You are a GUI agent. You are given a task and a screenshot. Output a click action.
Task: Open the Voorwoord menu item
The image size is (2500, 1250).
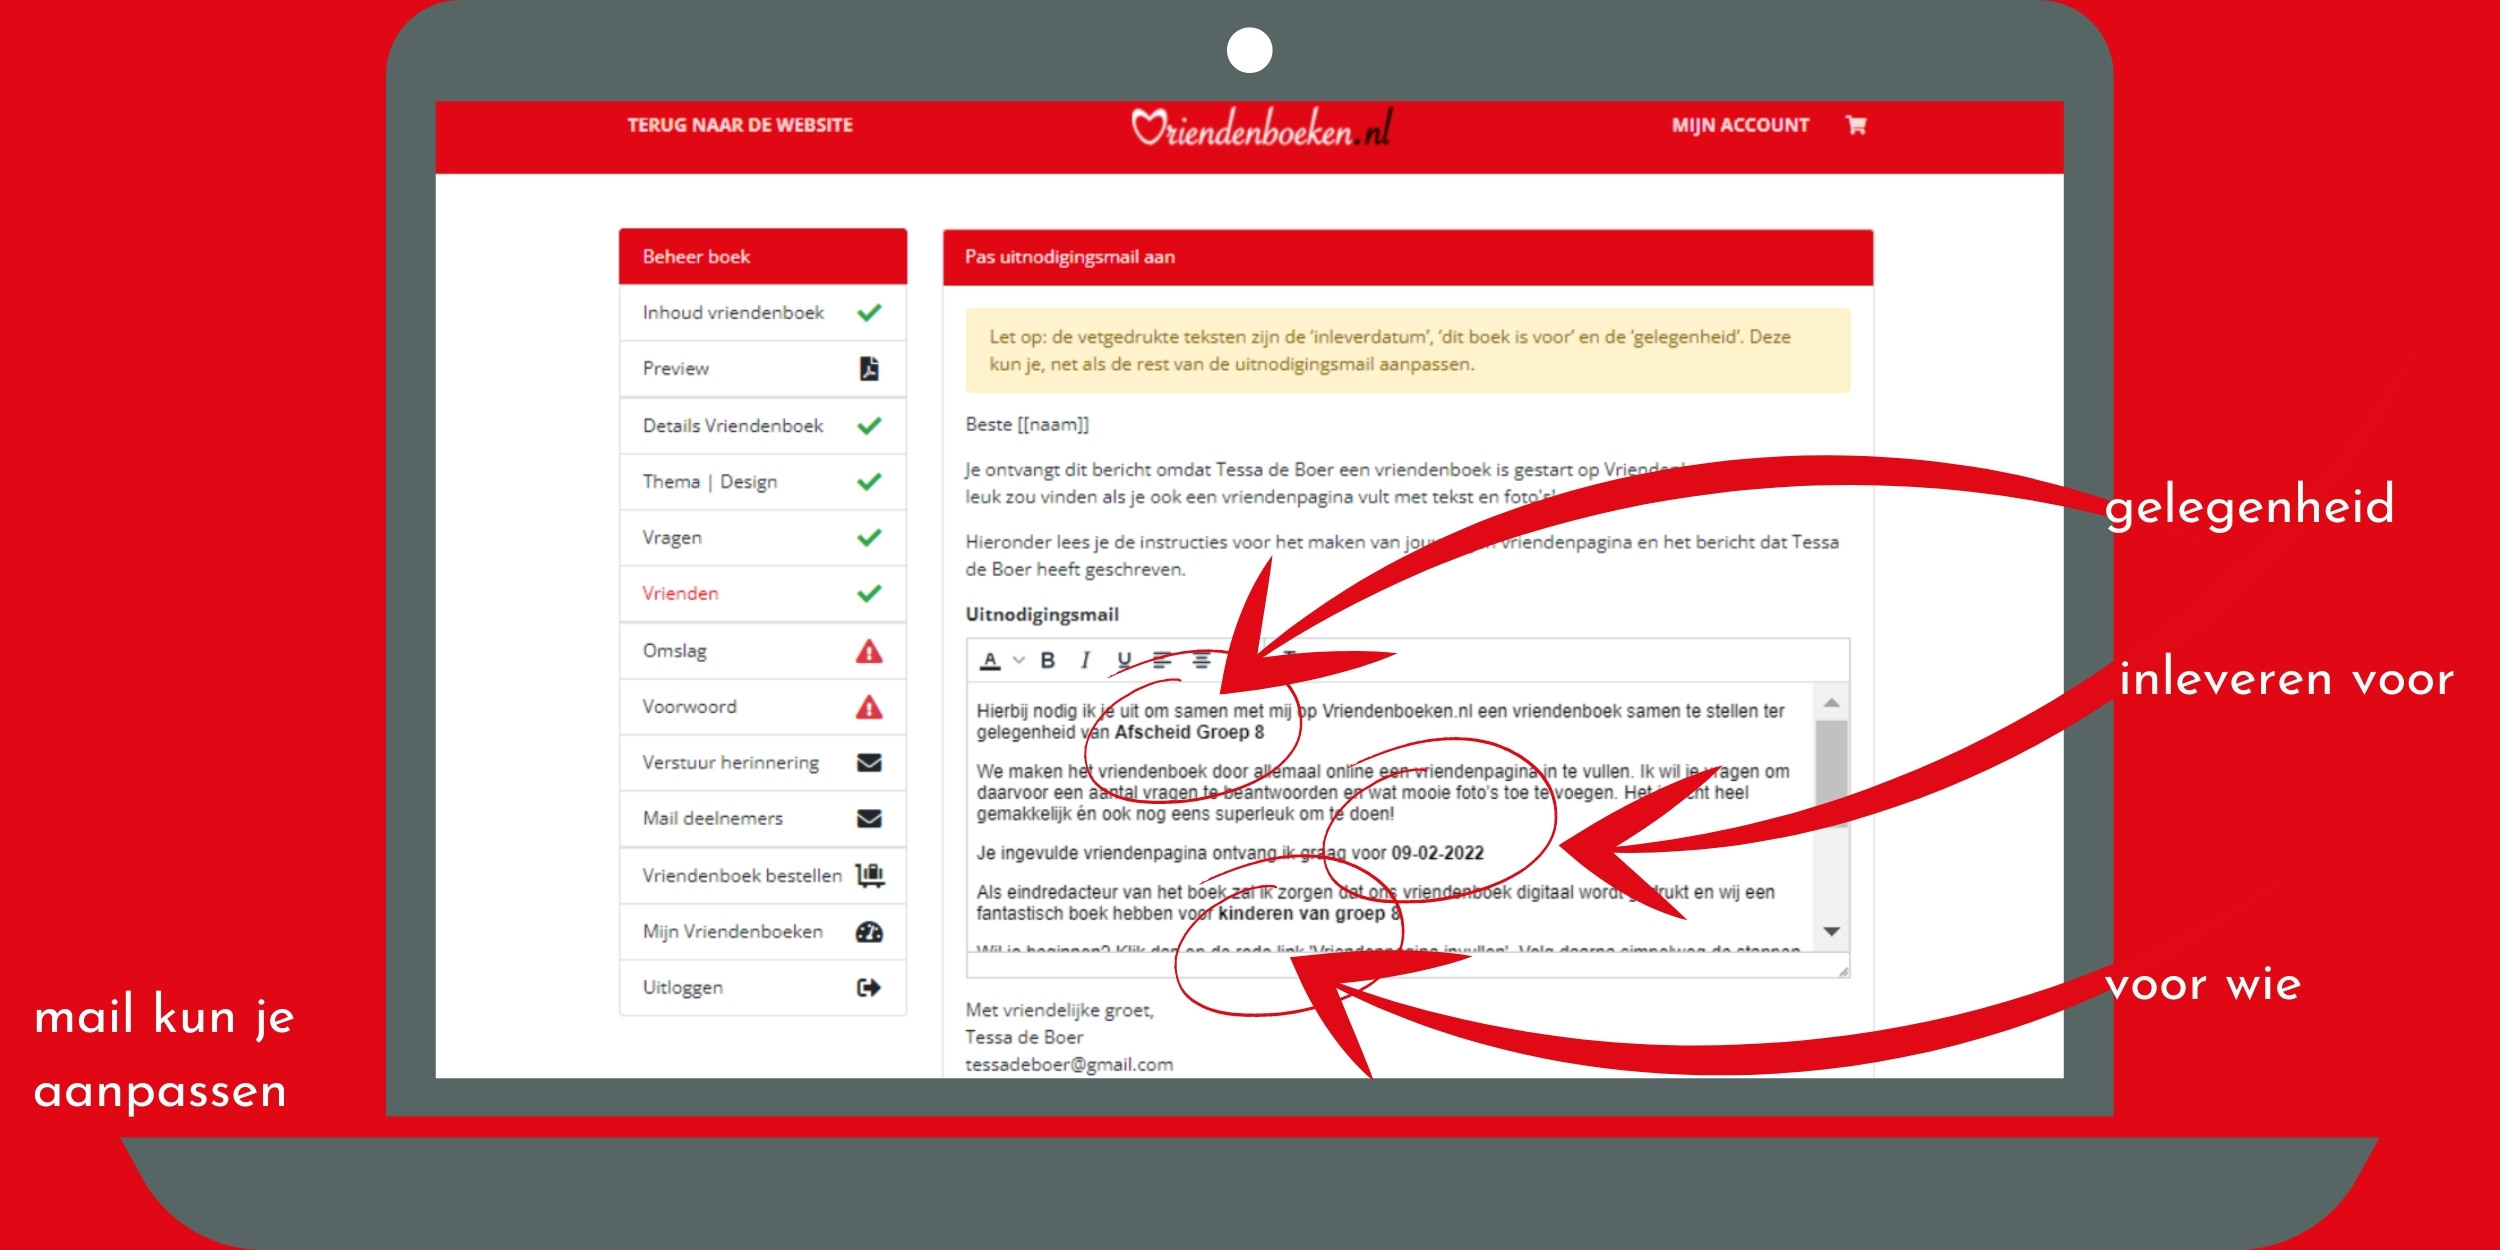[763, 707]
